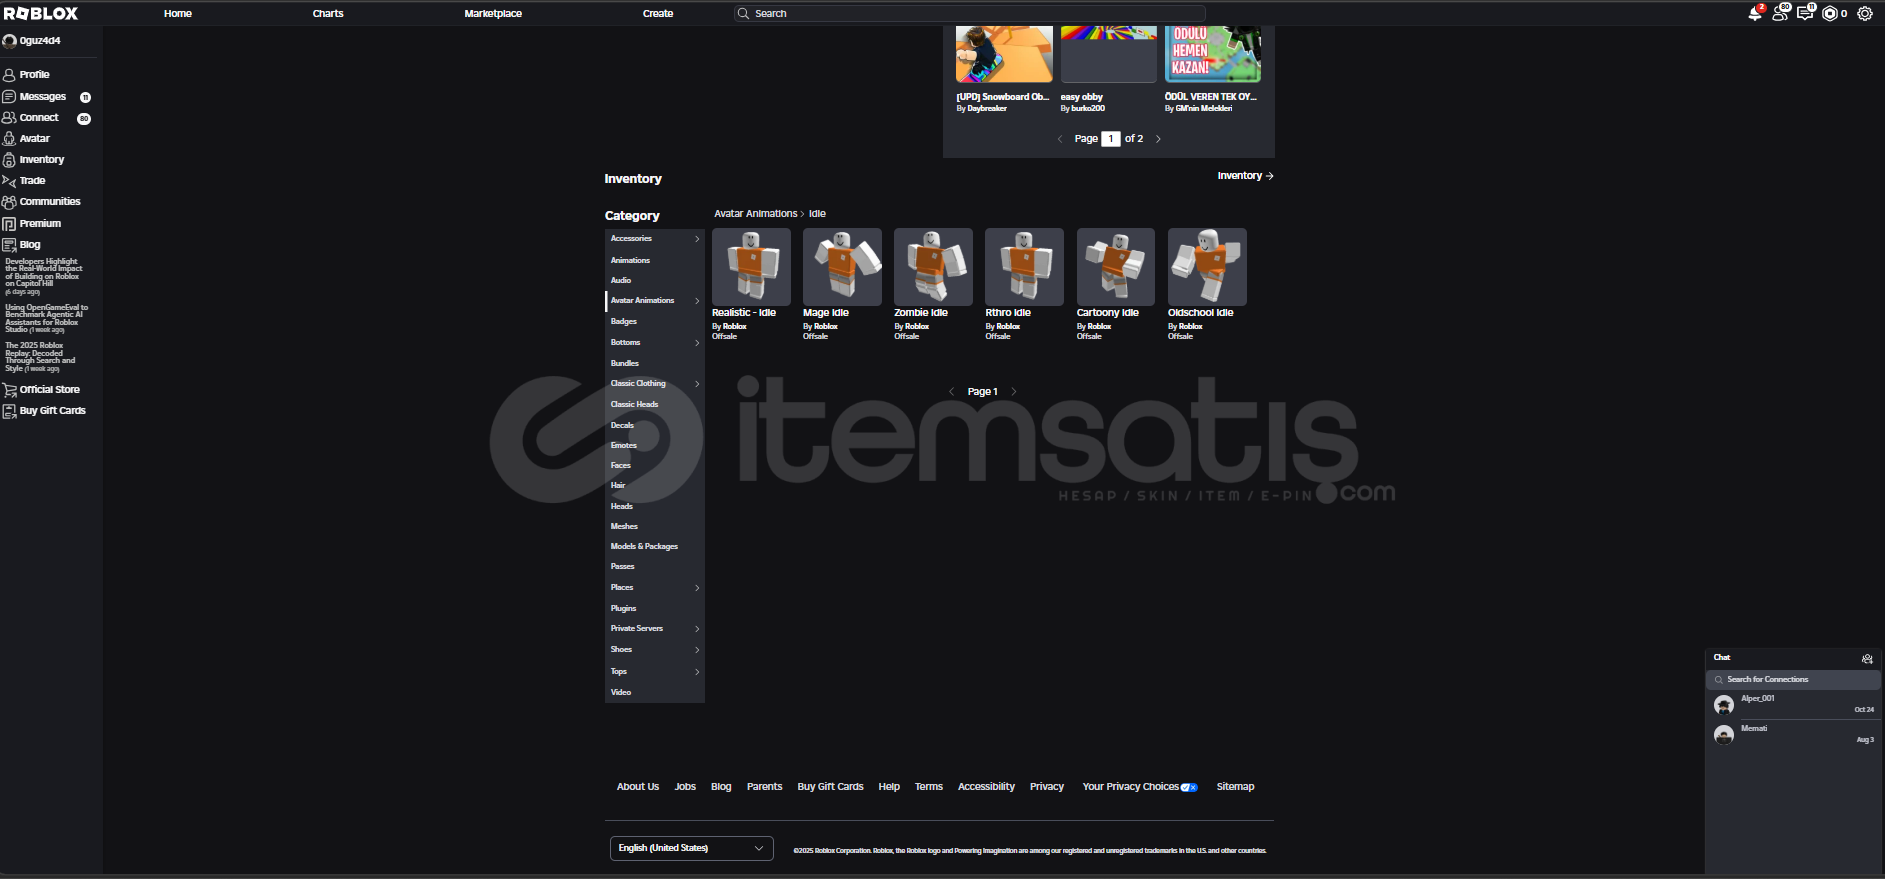
Task: Open the Blog sidebar icon
Action: click(9, 245)
